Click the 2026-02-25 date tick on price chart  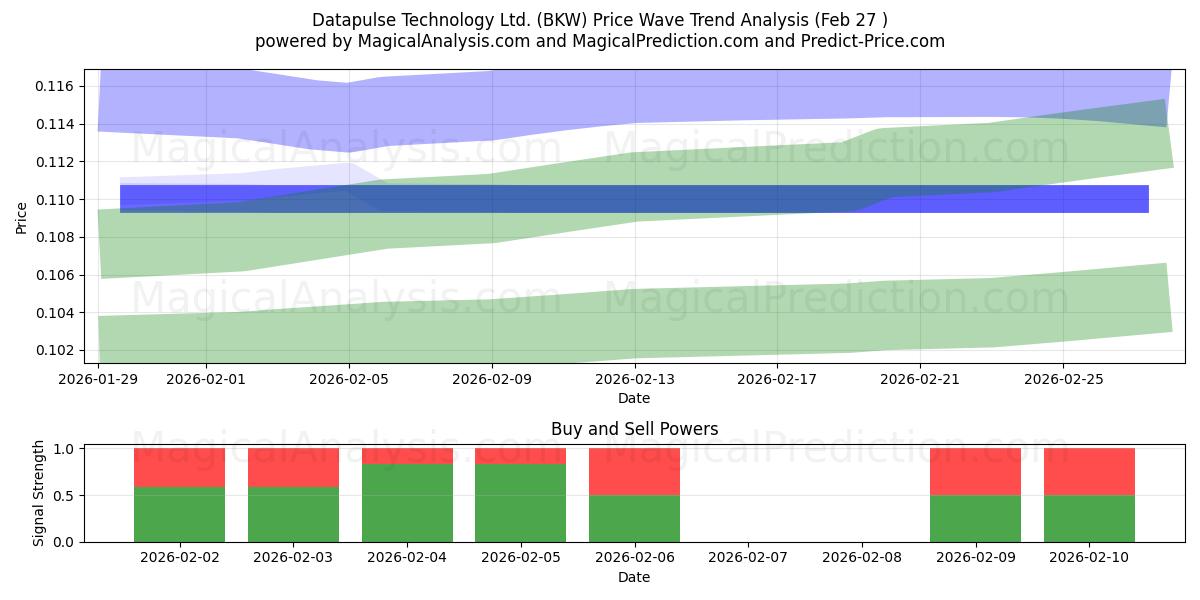coord(1063,380)
